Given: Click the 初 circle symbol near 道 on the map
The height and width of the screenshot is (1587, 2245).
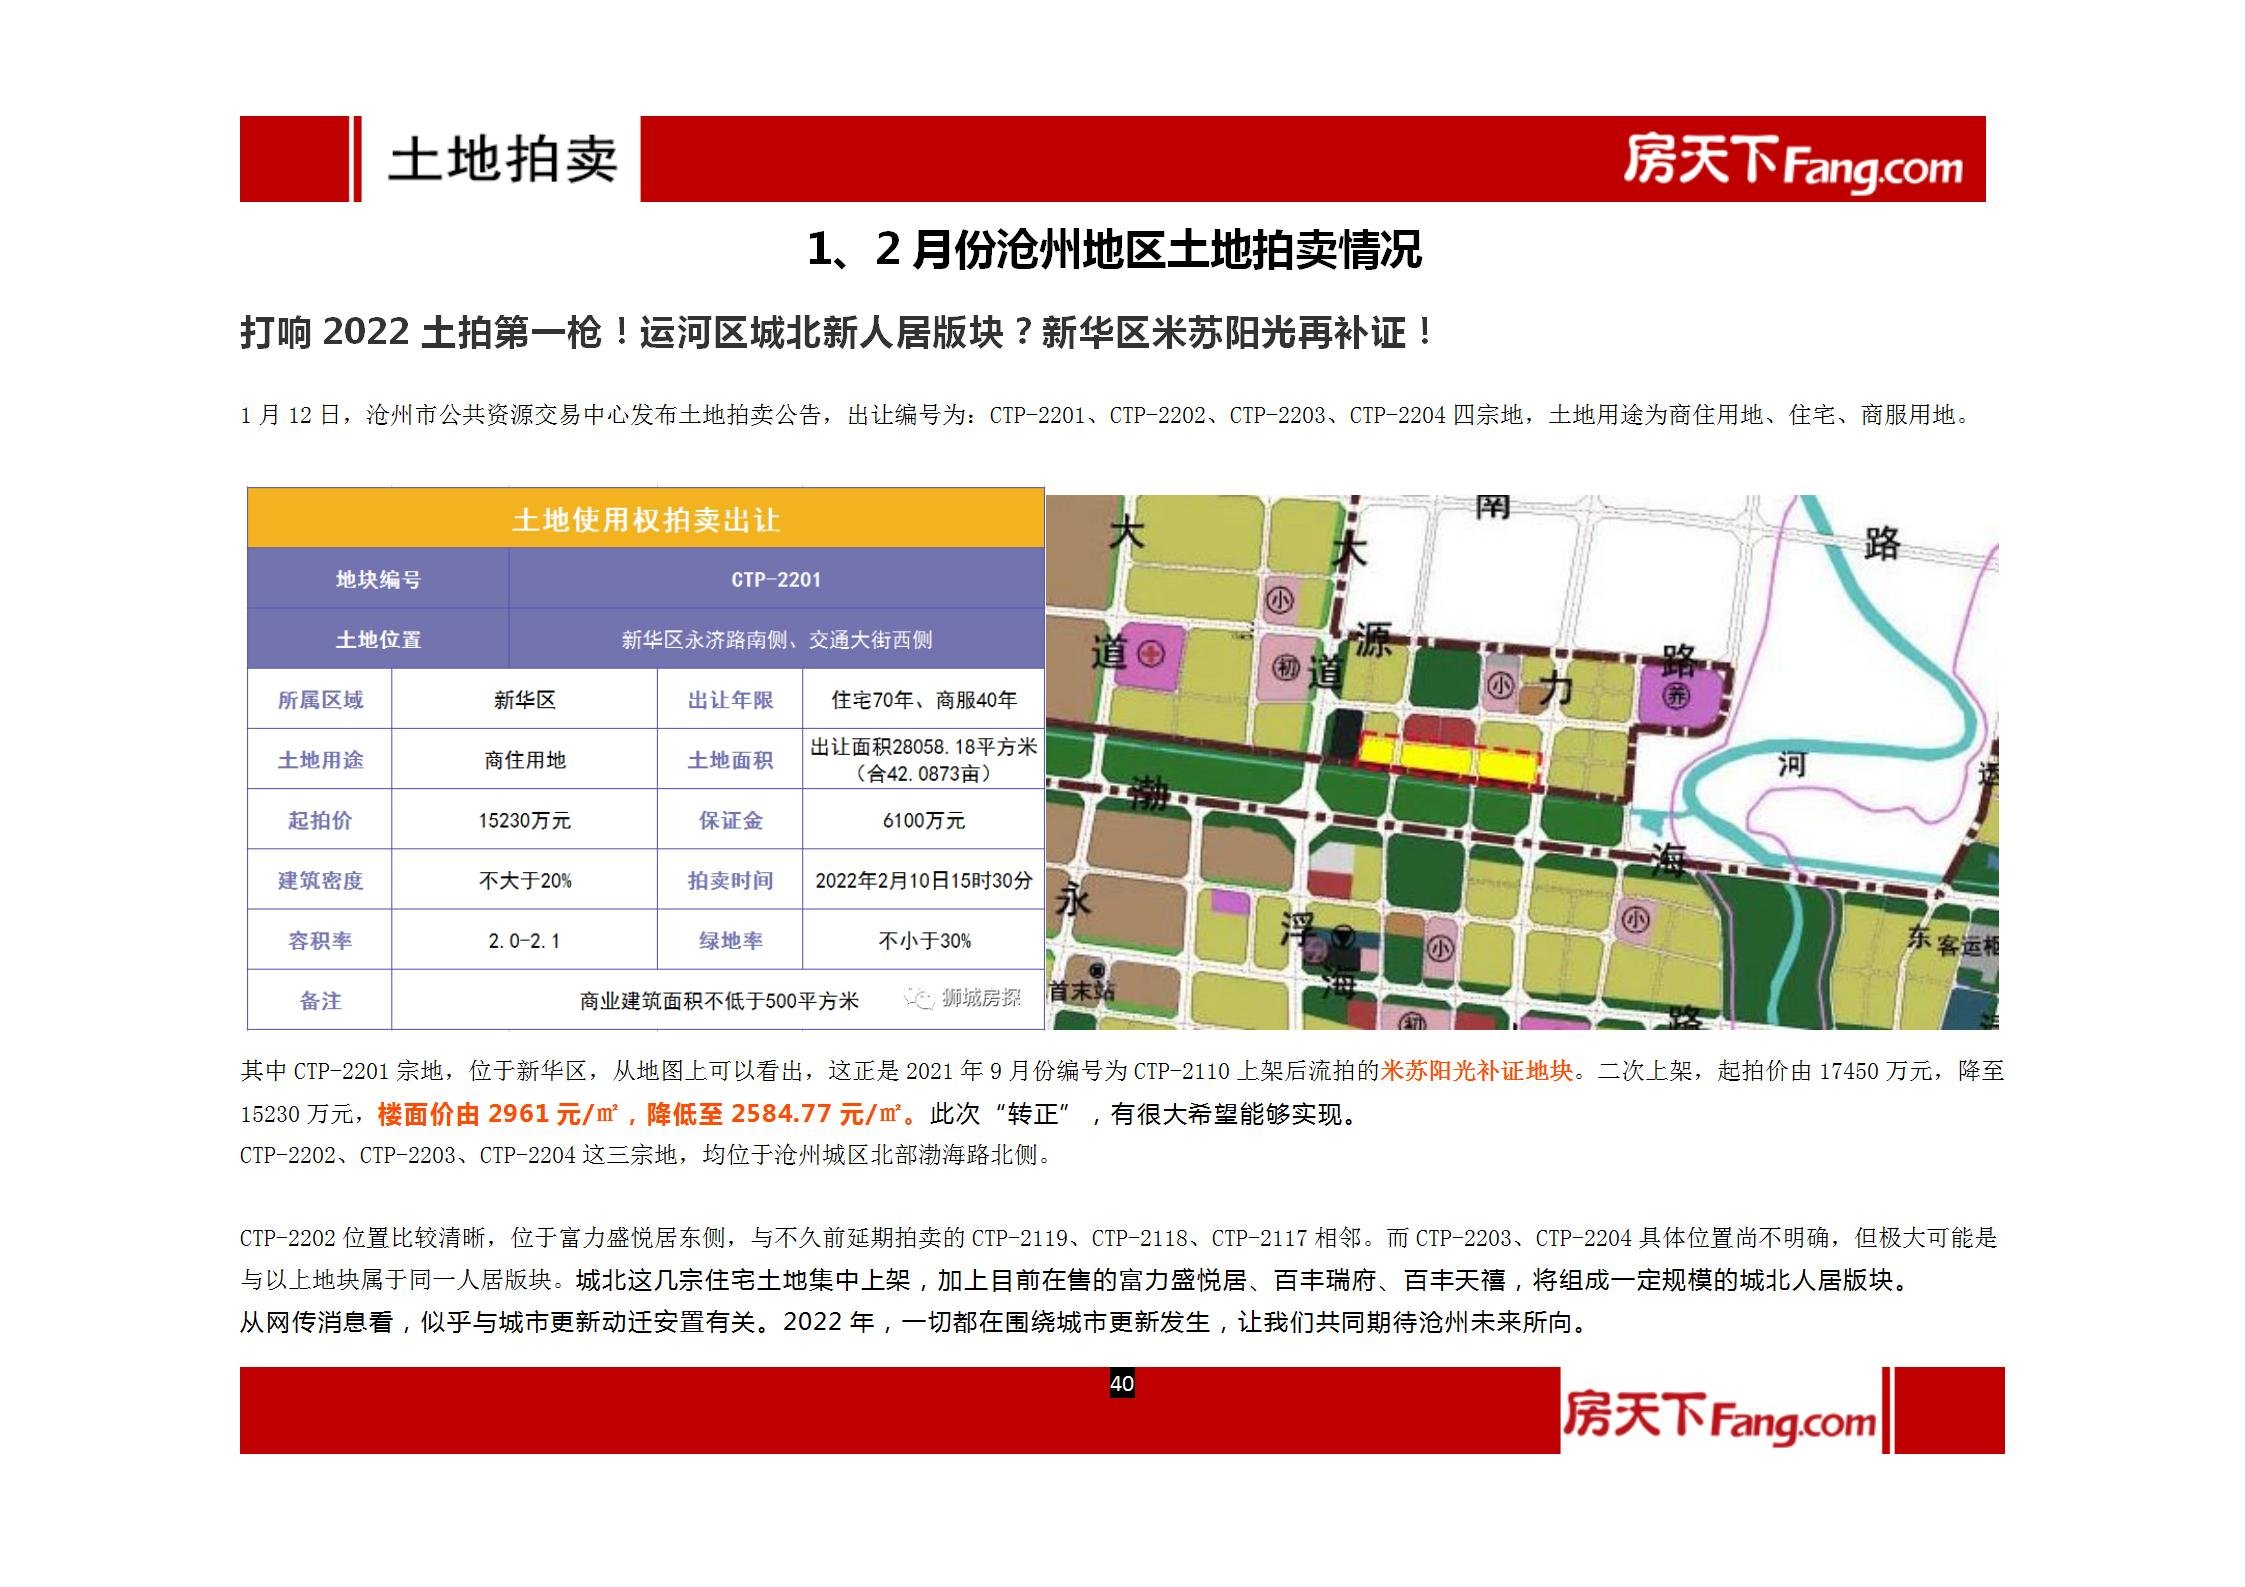Looking at the screenshot, I should coord(1285,667).
